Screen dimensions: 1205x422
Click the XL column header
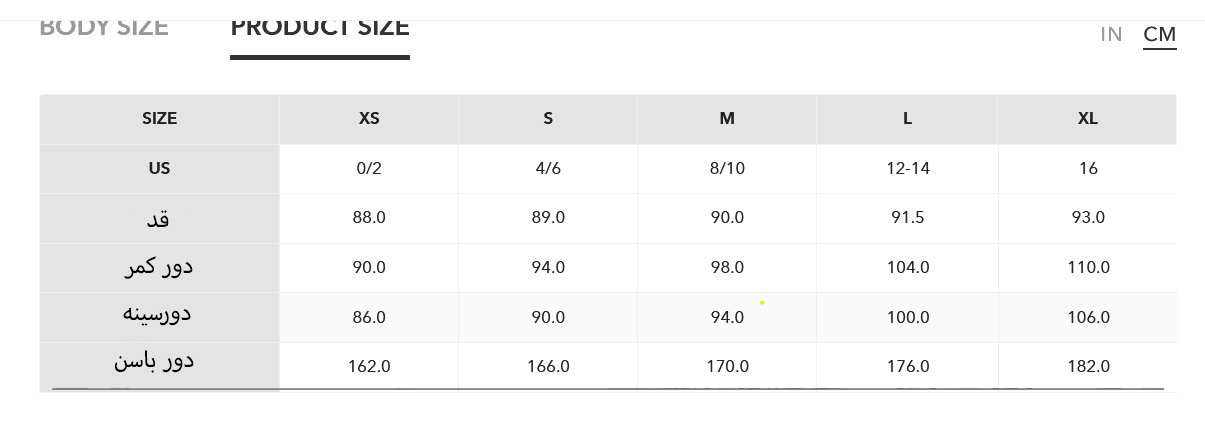coord(1088,118)
